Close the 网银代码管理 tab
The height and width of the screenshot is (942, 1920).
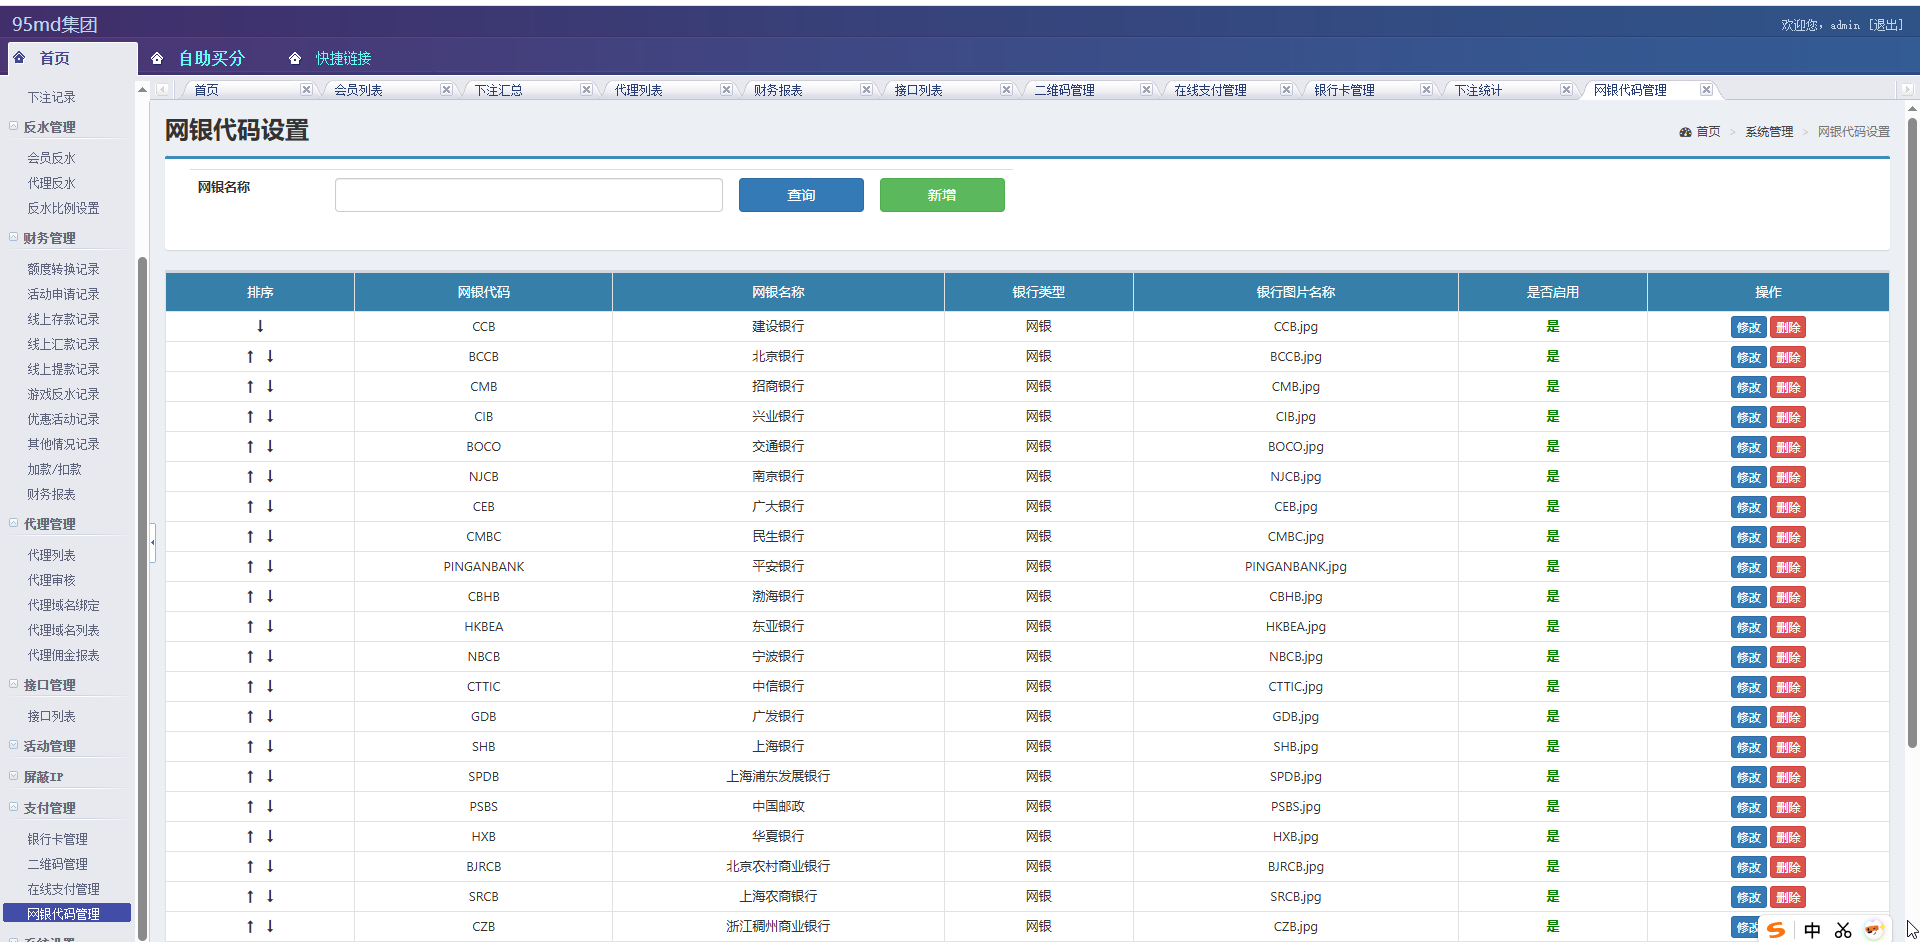click(x=1706, y=90)
